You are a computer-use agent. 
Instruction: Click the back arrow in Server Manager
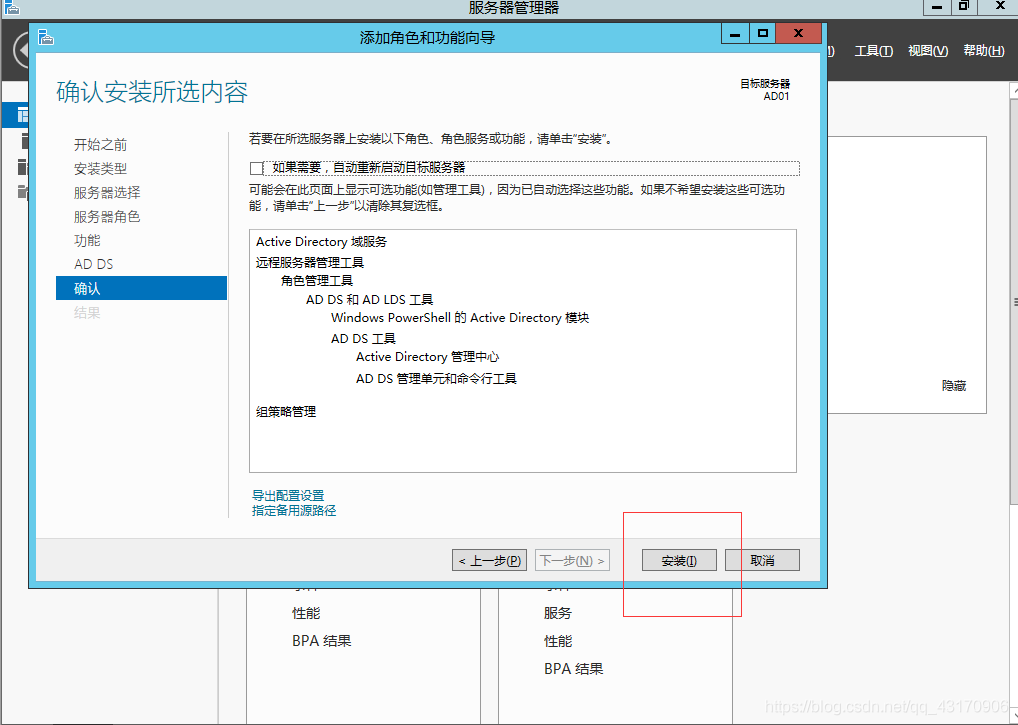(18, 51)
